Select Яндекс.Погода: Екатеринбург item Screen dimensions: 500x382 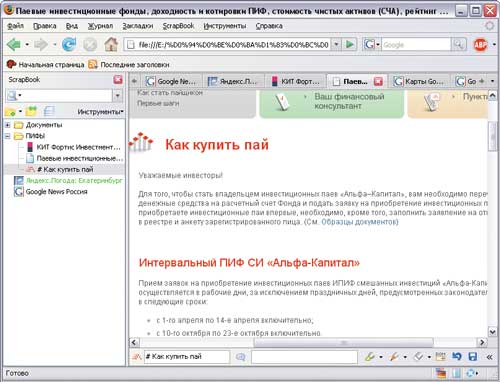pyautogui.click(x=68, y=181)
